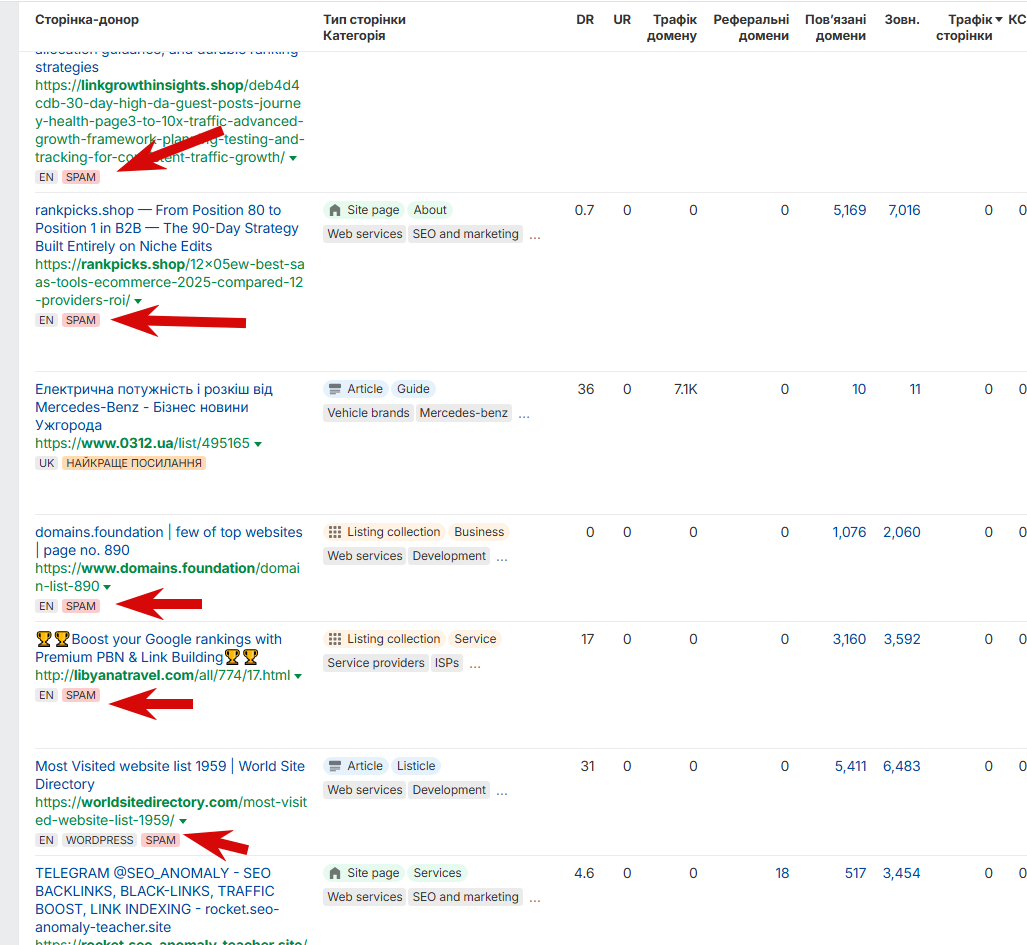Image resolution: width=1027 pixels, height=945 pixels.
Task: Click the 'Listicle' page type tag
Action: click(416, 766)
